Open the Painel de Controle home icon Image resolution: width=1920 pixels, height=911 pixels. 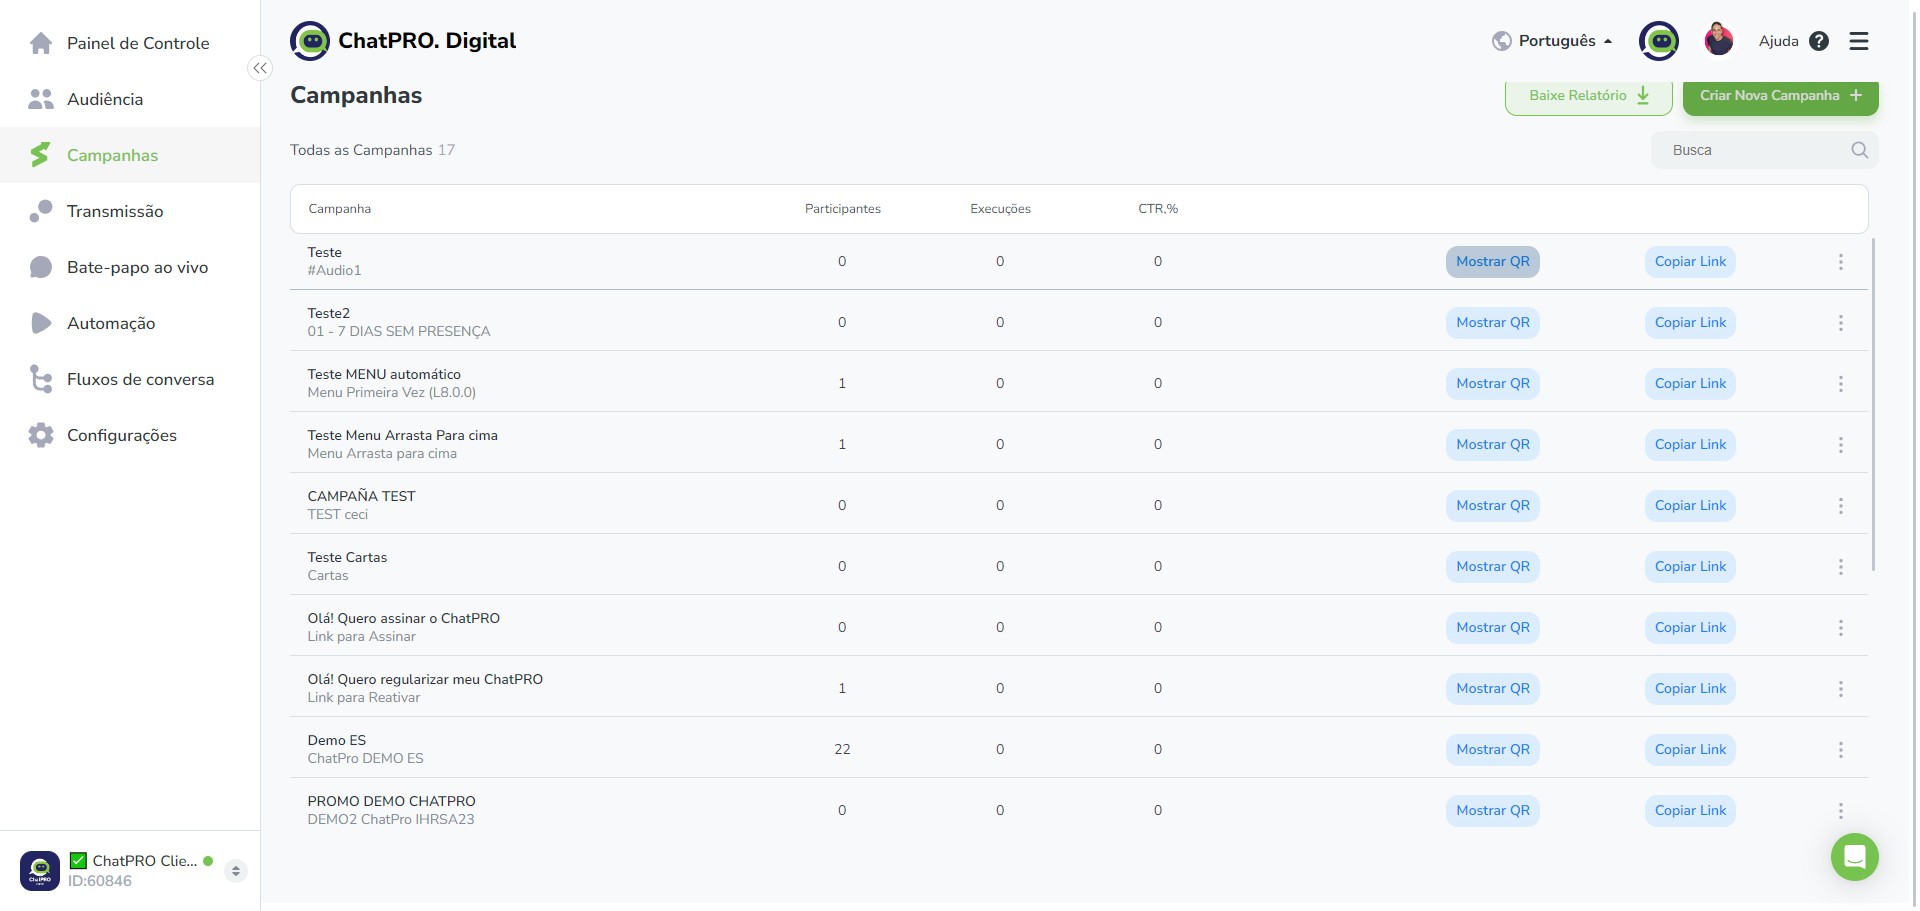click(41, 43)
